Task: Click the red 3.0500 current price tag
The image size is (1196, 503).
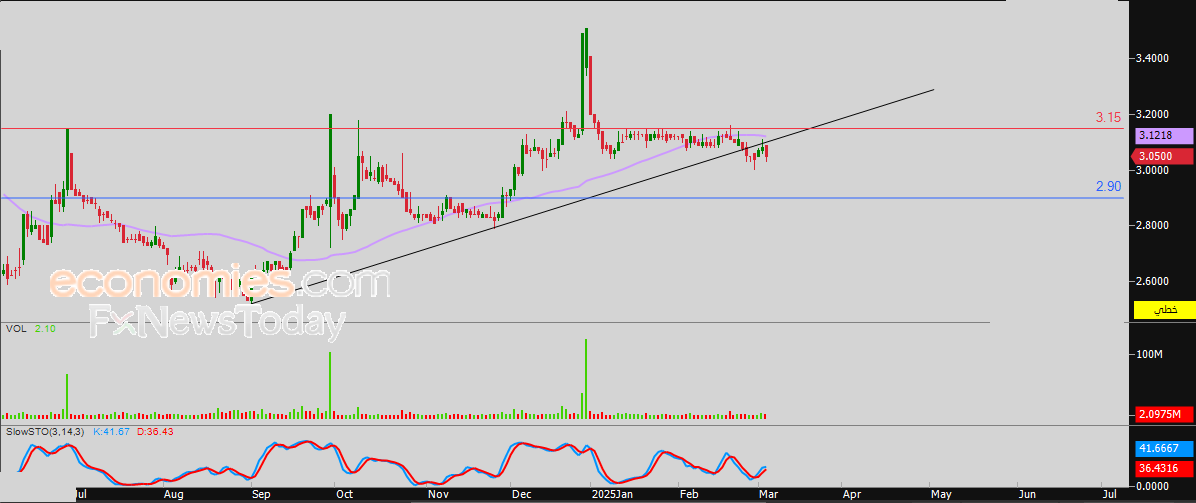Action: tap(1164, 156)
